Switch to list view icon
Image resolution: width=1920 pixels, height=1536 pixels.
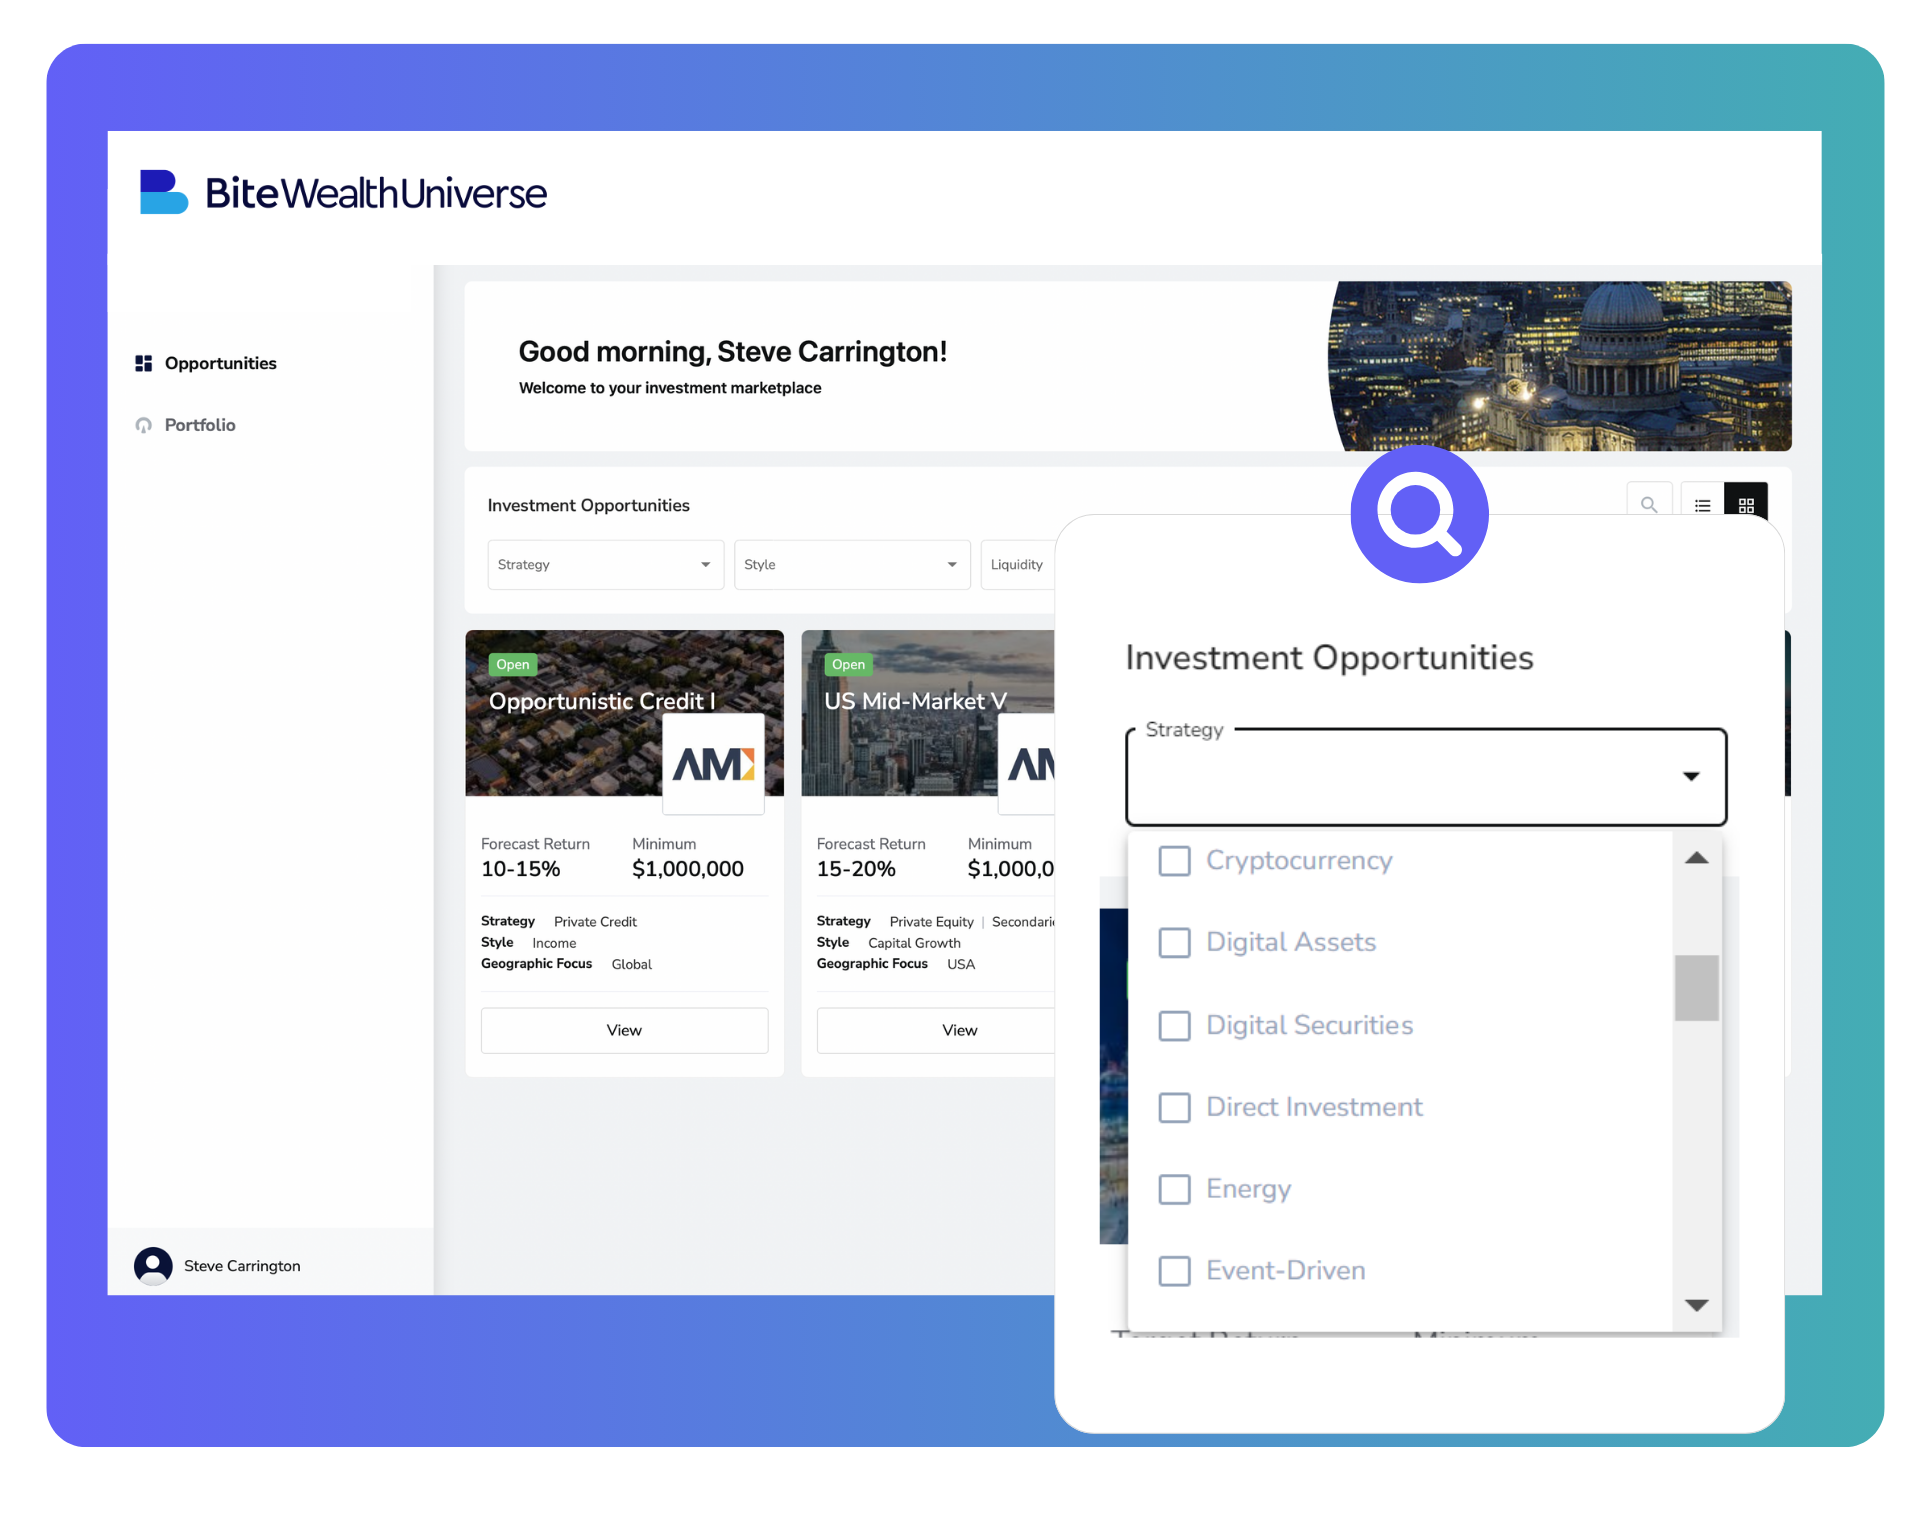(x=1702, y=505)
